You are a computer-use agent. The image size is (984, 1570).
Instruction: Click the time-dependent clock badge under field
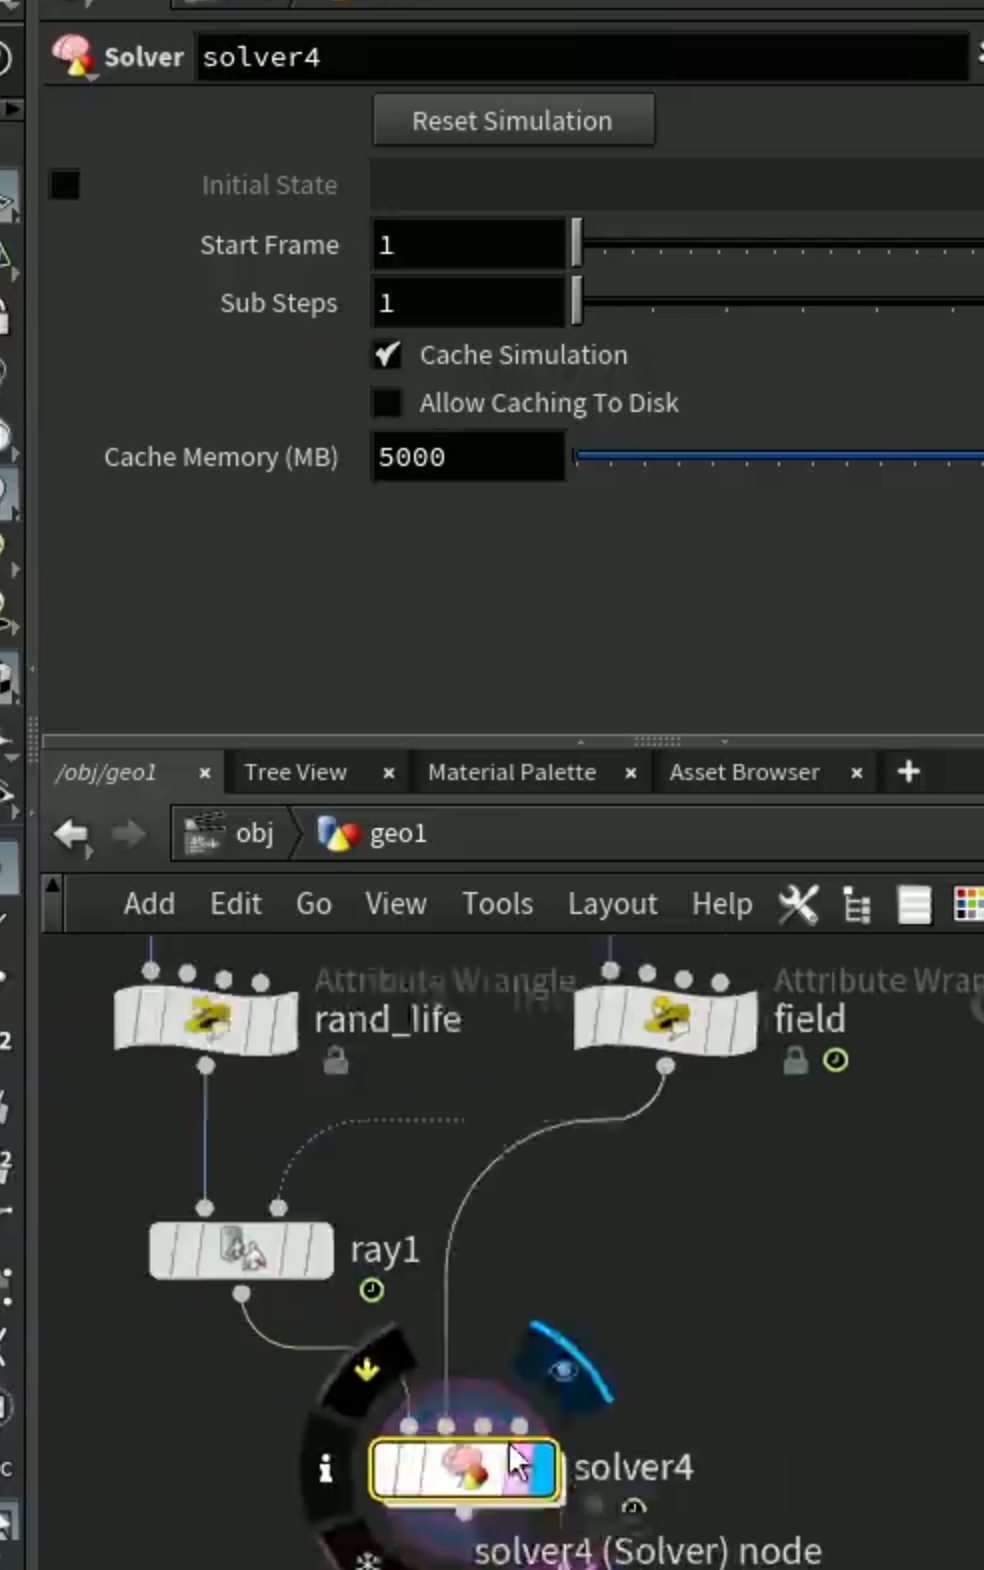tap(836, 1060)
